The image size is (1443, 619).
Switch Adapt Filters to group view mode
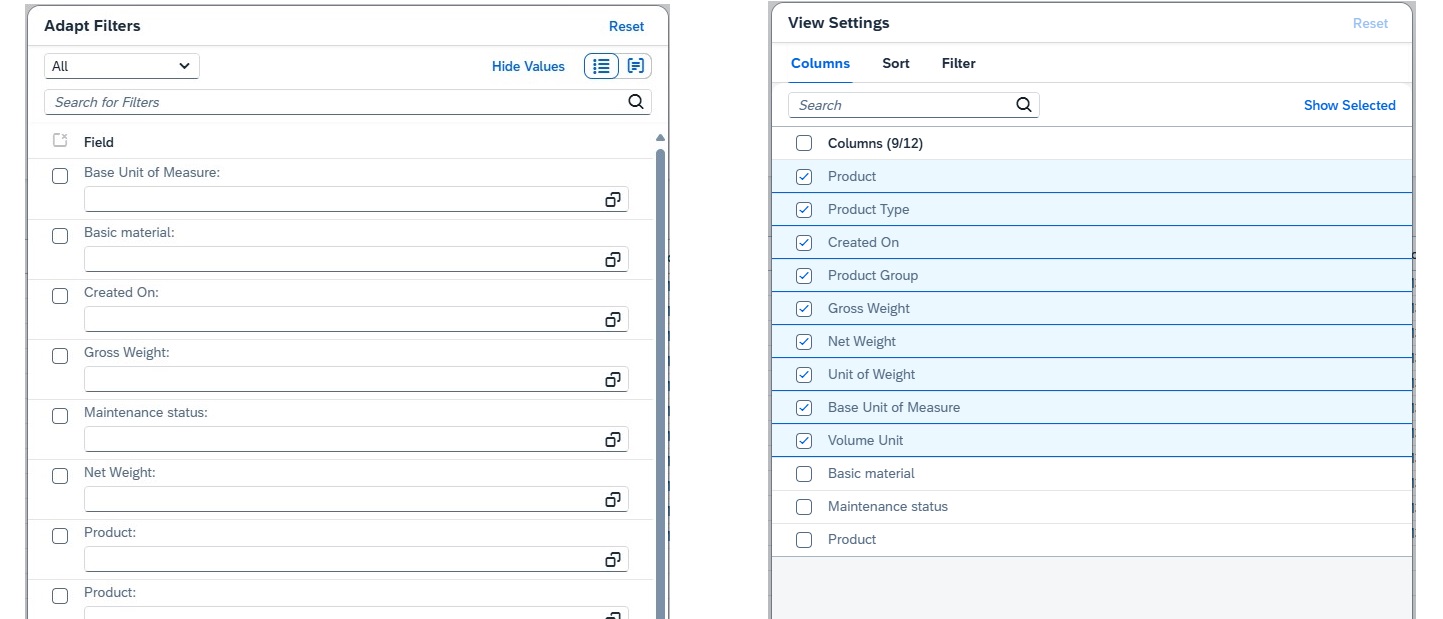637,66
